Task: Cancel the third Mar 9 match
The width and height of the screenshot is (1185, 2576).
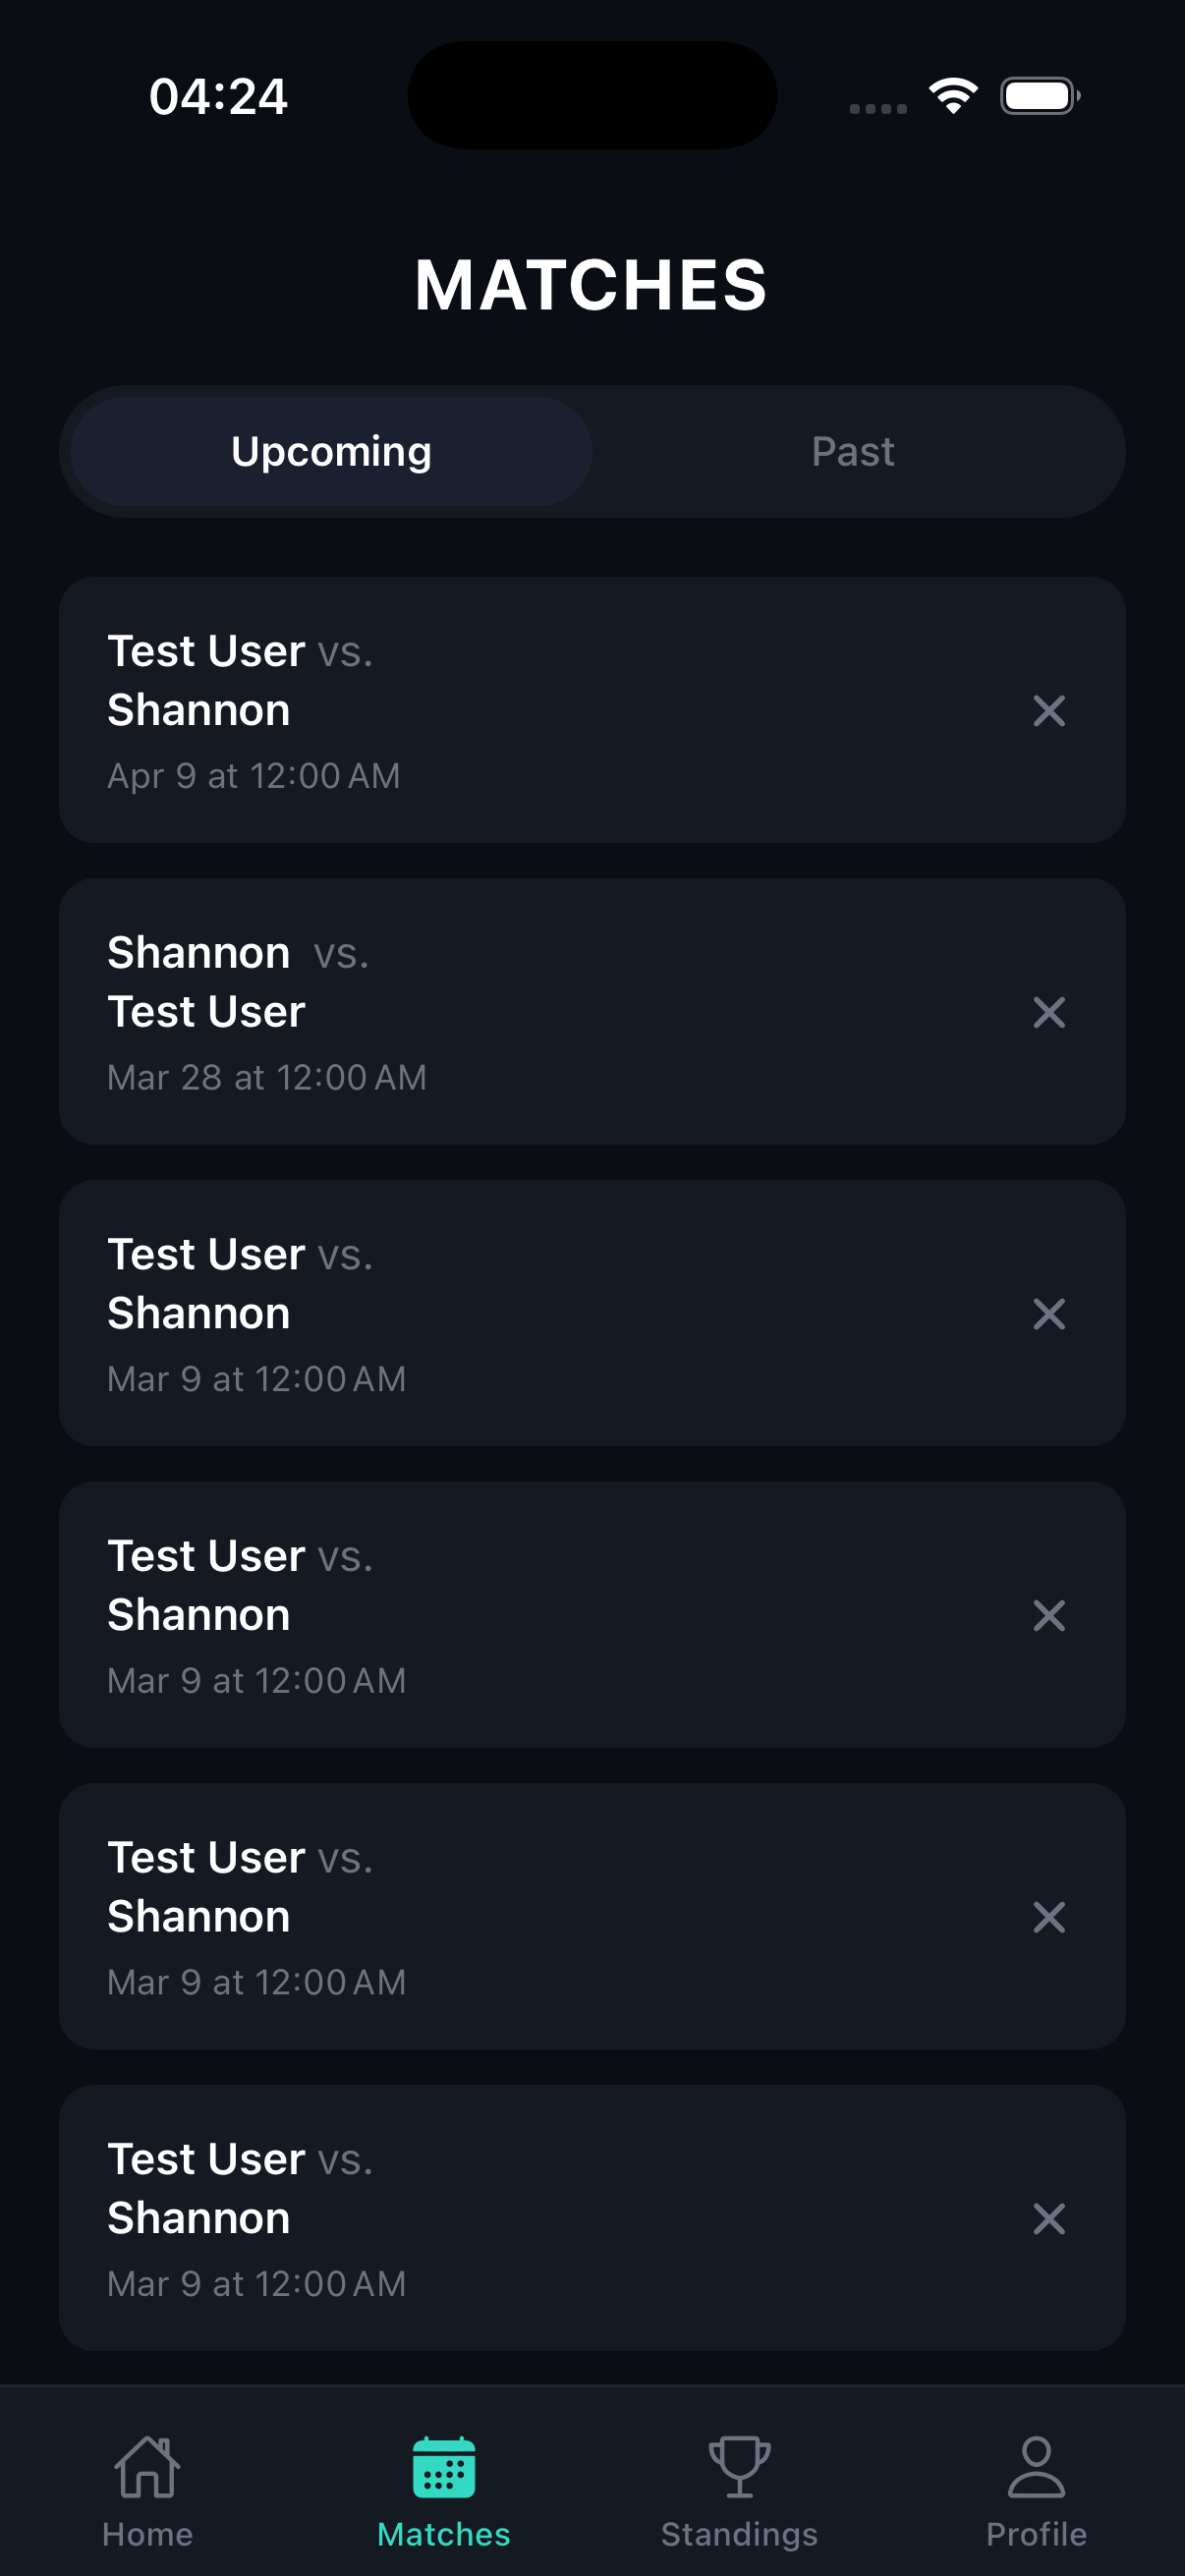Action: 1049,1917
